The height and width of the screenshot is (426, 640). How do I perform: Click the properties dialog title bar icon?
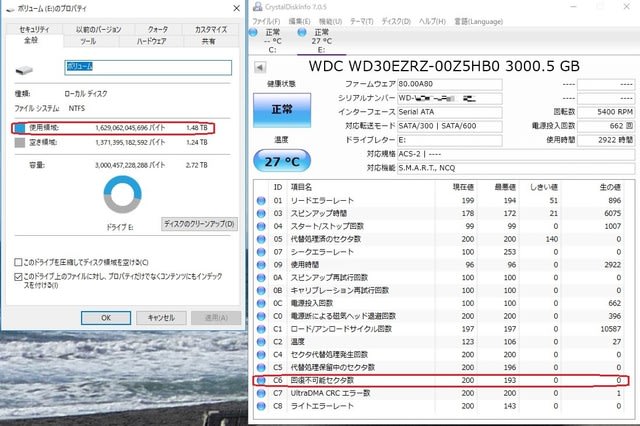point(11,9)
